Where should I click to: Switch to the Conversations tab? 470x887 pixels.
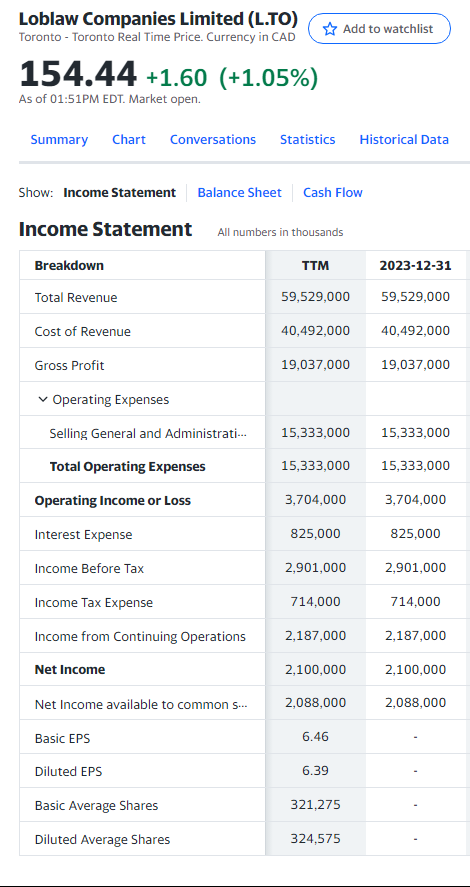pos(213,140)
